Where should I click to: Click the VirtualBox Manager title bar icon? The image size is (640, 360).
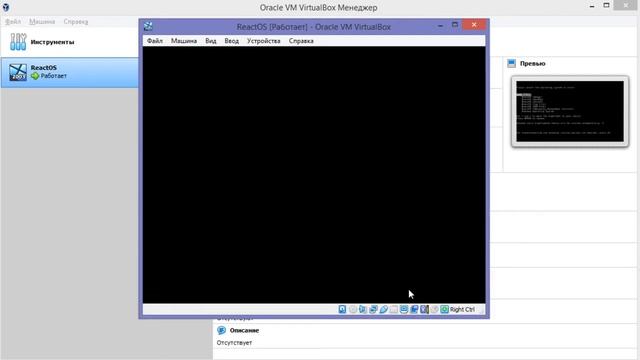[x=6, y=7]
